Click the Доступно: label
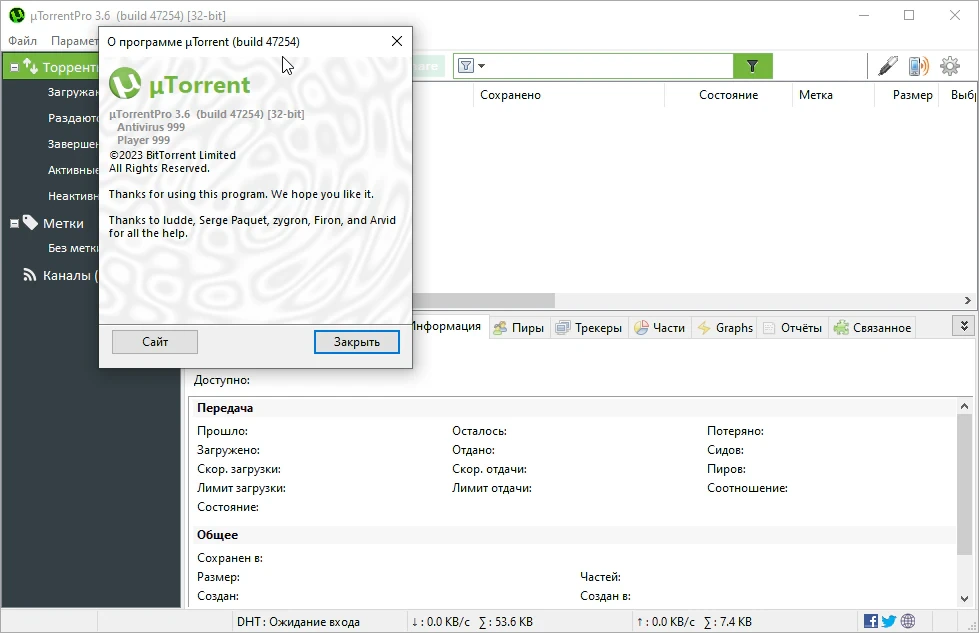Image resolution: width=979 pixels, height=633 pixels. point(222,380)
